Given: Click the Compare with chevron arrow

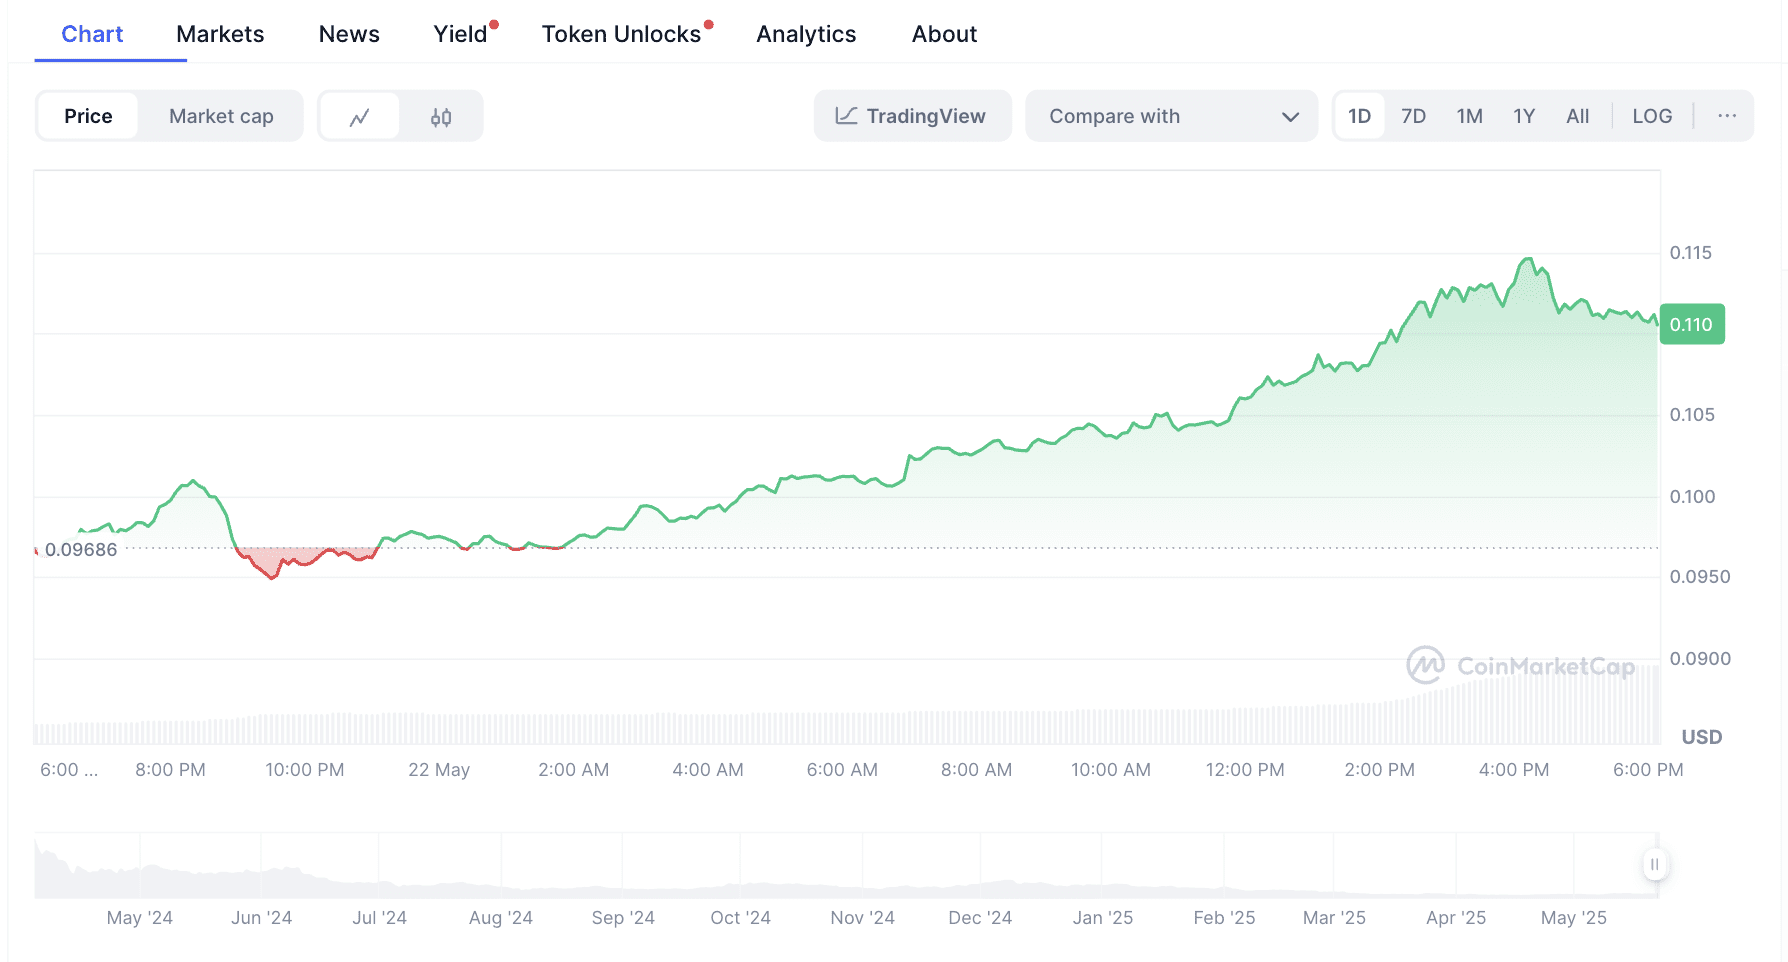Looking at the screenshot, I should (x=1290, y=117).
